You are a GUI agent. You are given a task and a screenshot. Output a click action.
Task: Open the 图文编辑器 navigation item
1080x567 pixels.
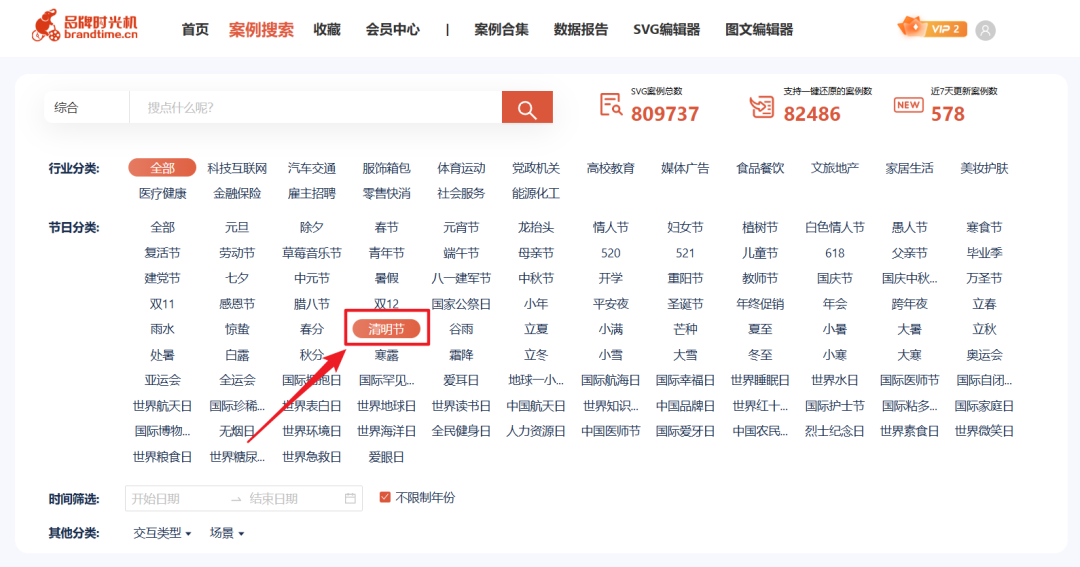(x=759, y=30)
